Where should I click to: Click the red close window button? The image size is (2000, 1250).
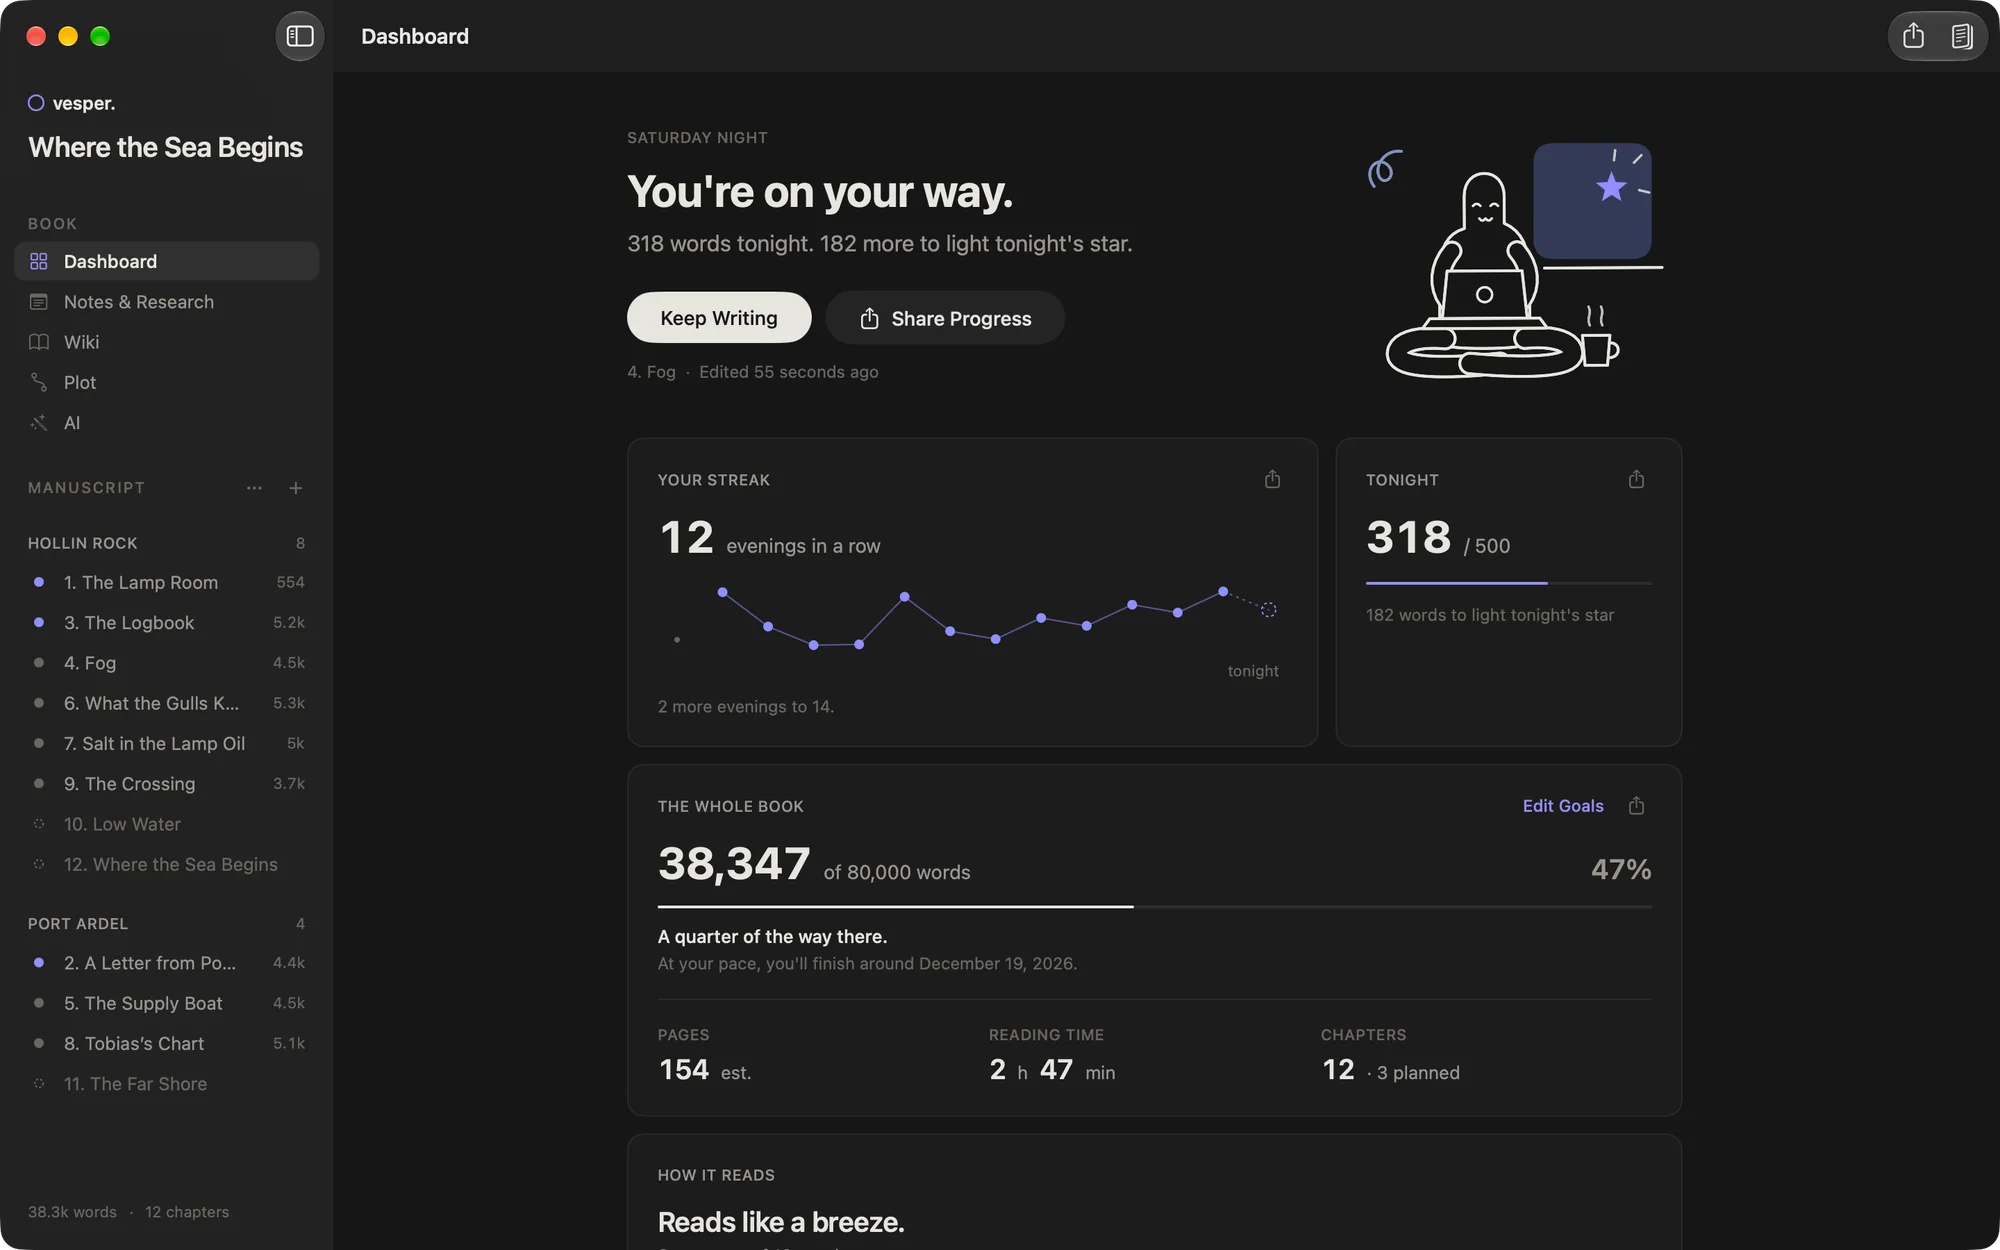point(36,36)
